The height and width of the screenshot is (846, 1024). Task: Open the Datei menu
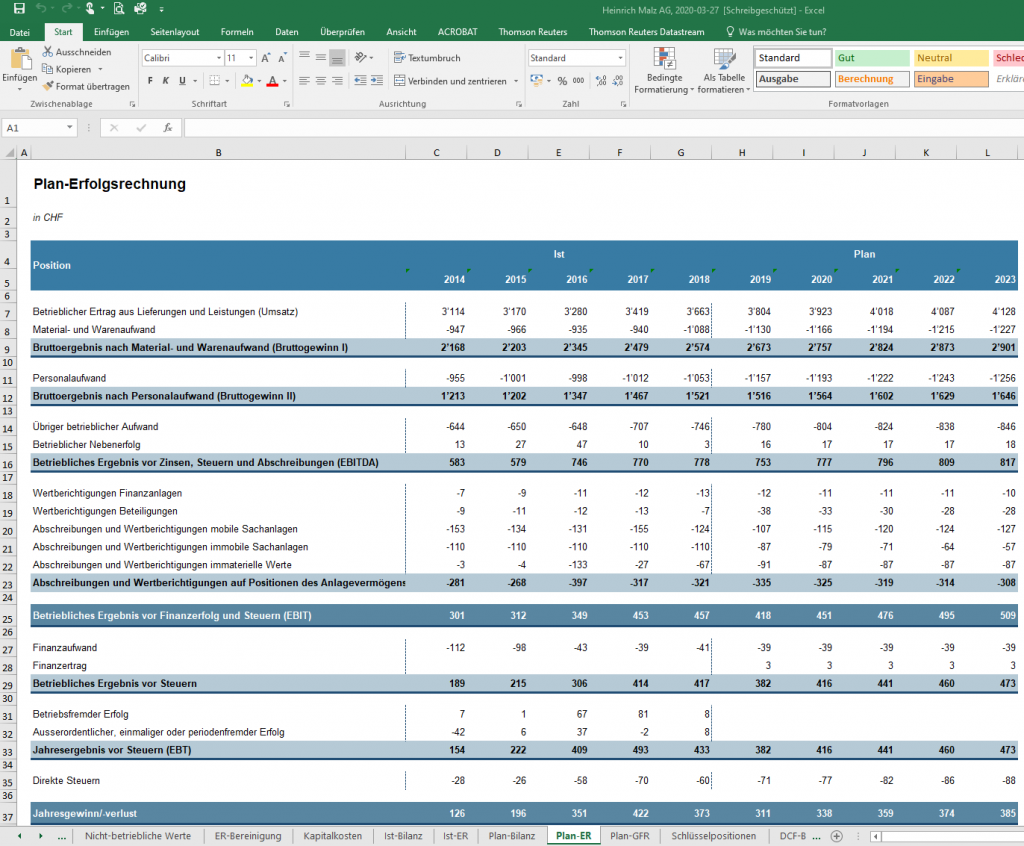(x=20, y=31)
